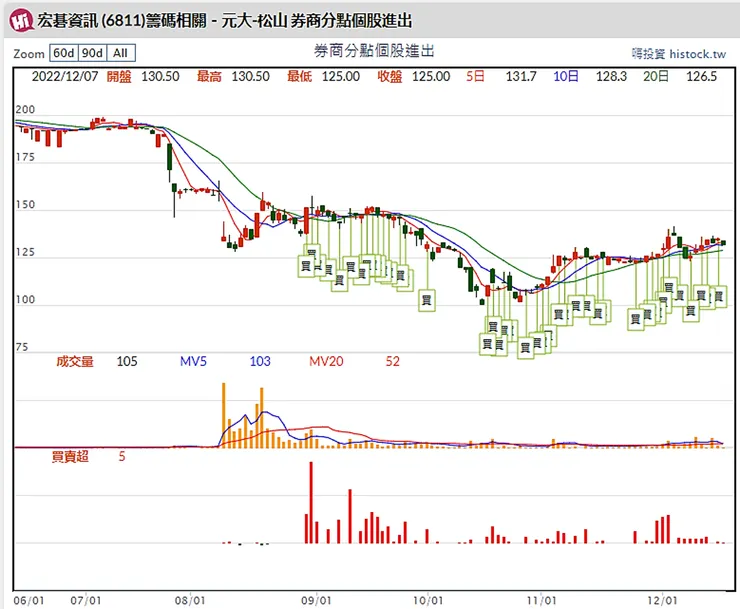Select the 12/01 date axis label
740x609 pixels.
pyautogui.click(x=662, y=601)
